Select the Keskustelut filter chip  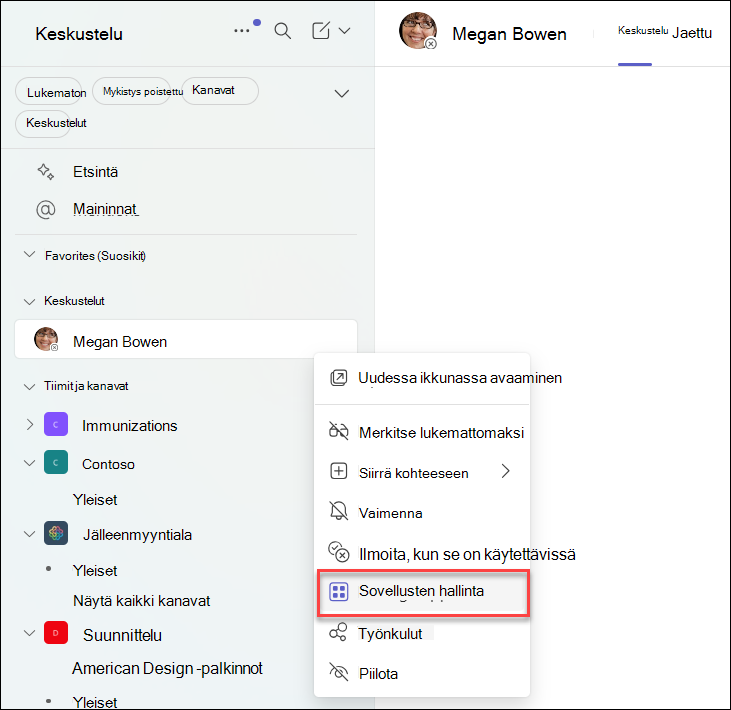(x=43, y=124)
